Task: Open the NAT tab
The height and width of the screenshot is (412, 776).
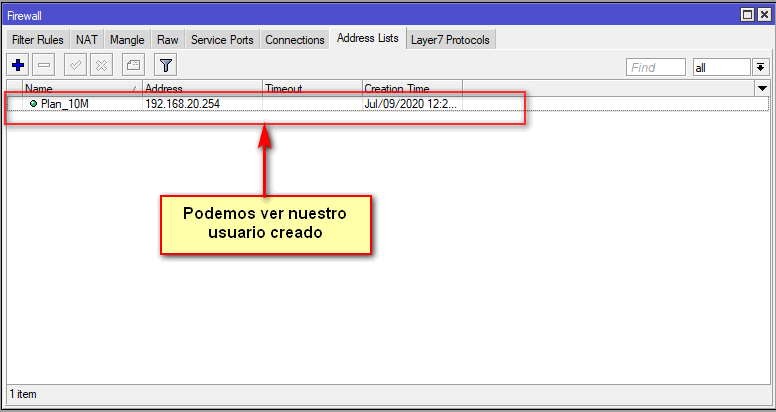Action: (87, 39)
